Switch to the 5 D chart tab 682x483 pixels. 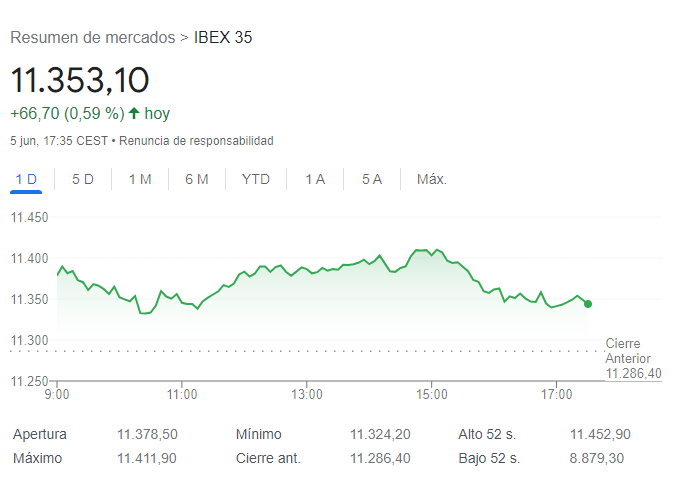click(x=83, y=179)
